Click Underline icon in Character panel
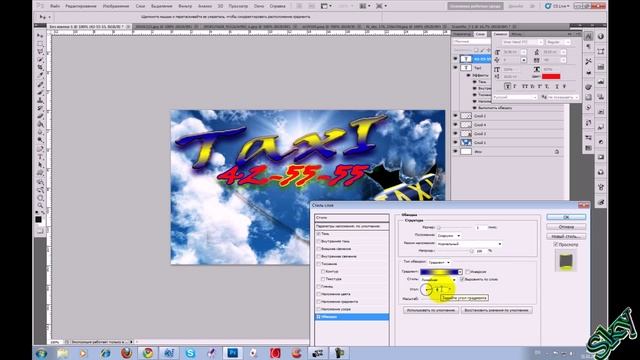Image resolution: width=640 pixels, height=360 pixels. click(x=557, y=86)
